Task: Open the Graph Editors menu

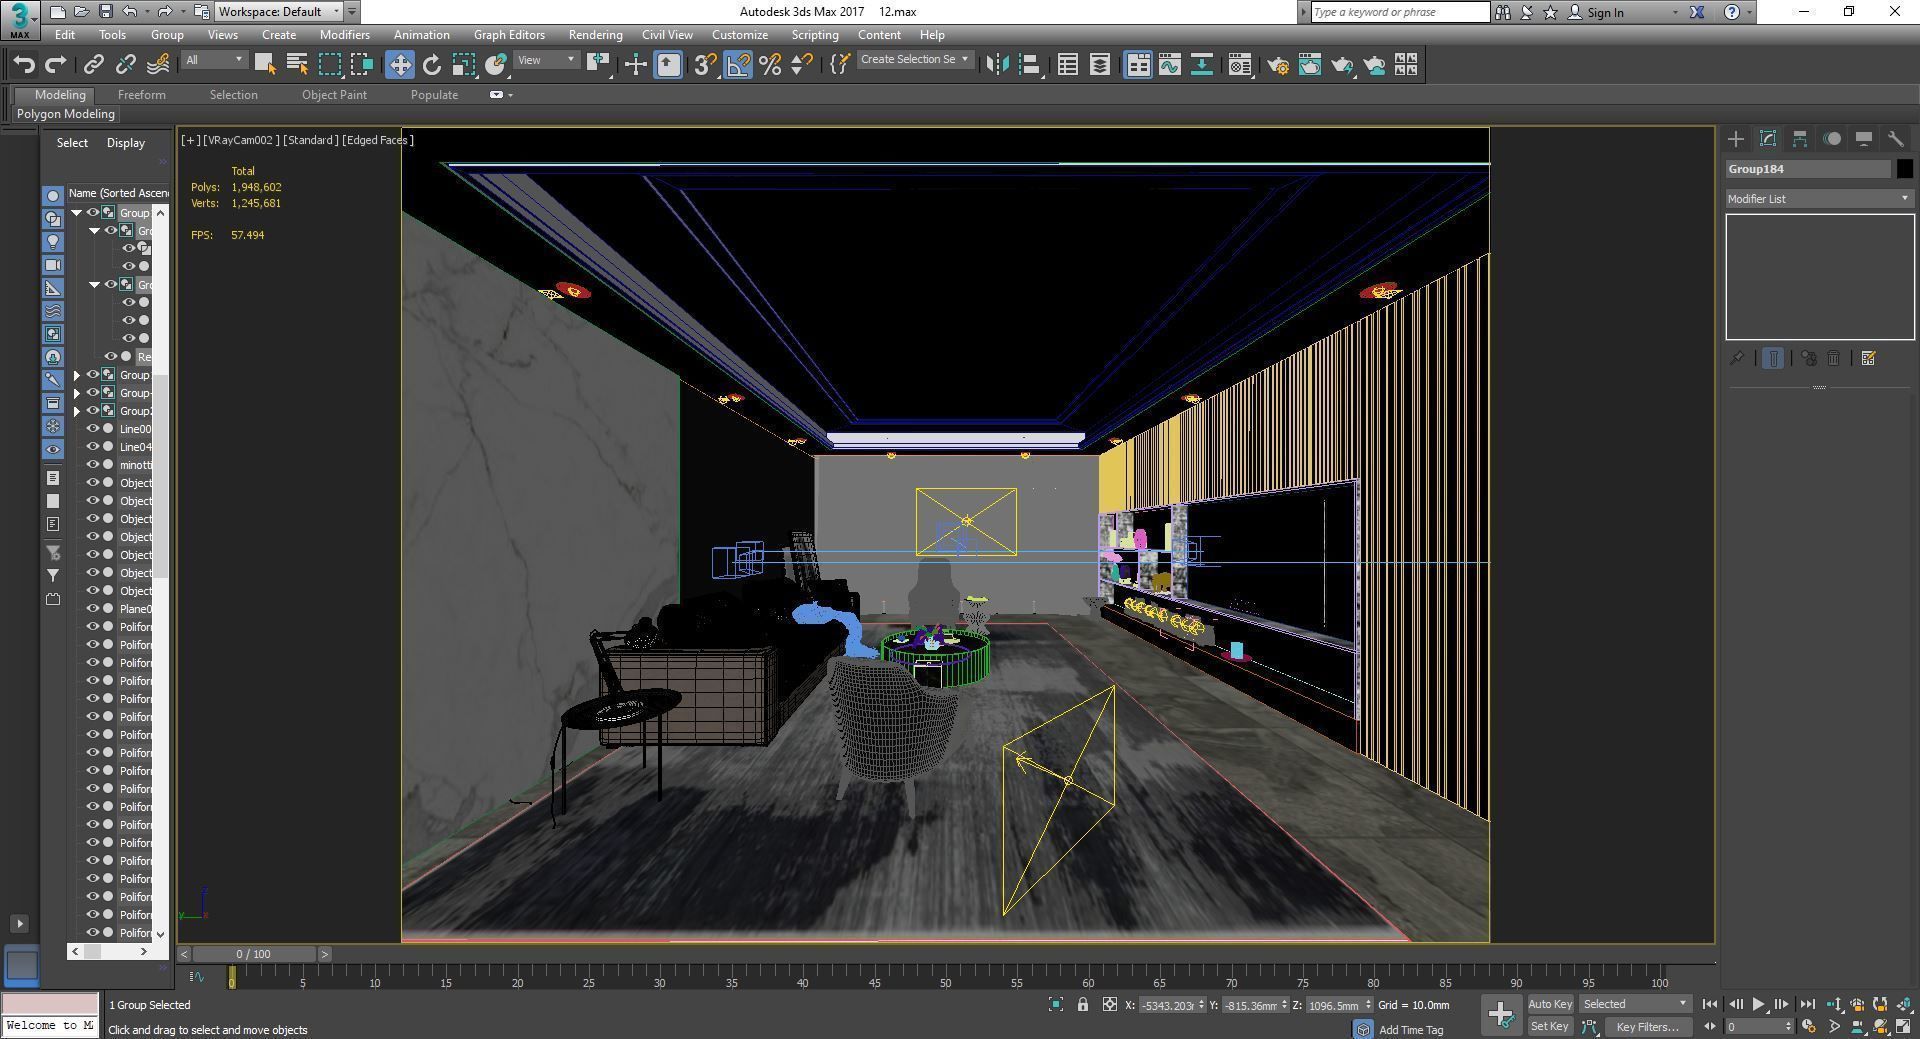Action: pyautogui.click(x=509, y=35)
